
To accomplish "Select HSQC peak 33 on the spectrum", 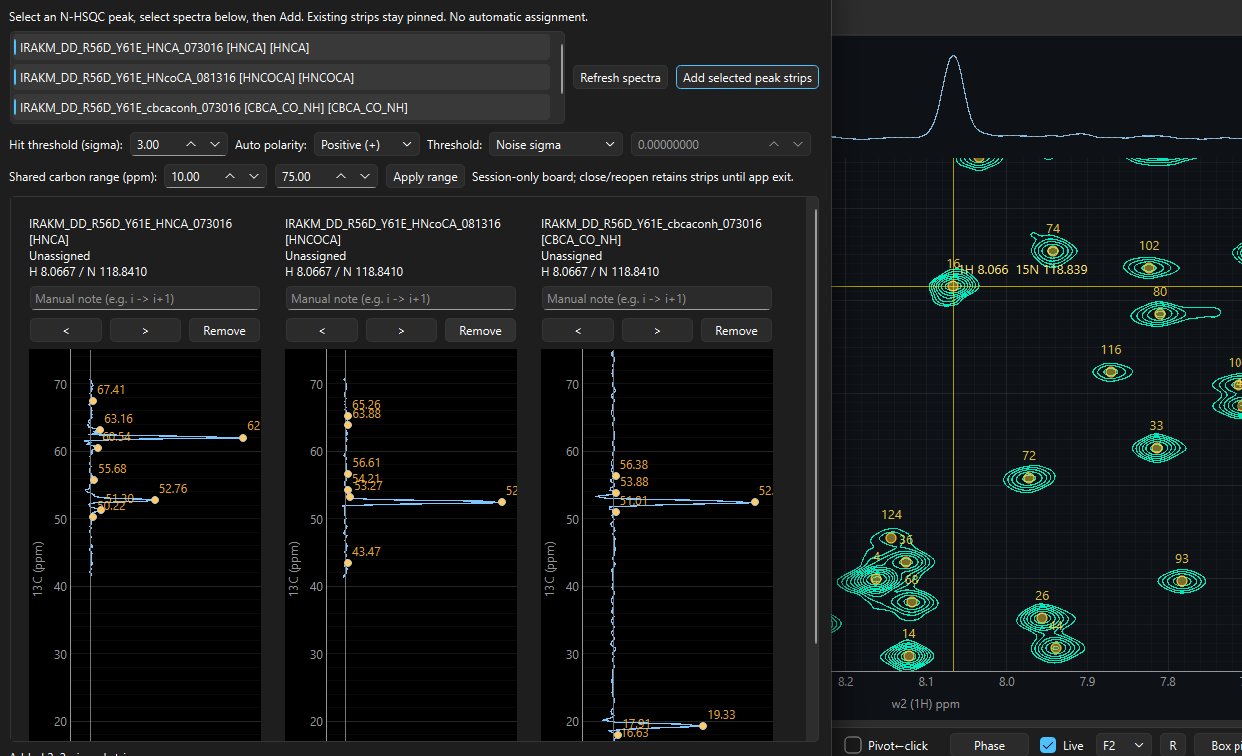I will 1157,448.
